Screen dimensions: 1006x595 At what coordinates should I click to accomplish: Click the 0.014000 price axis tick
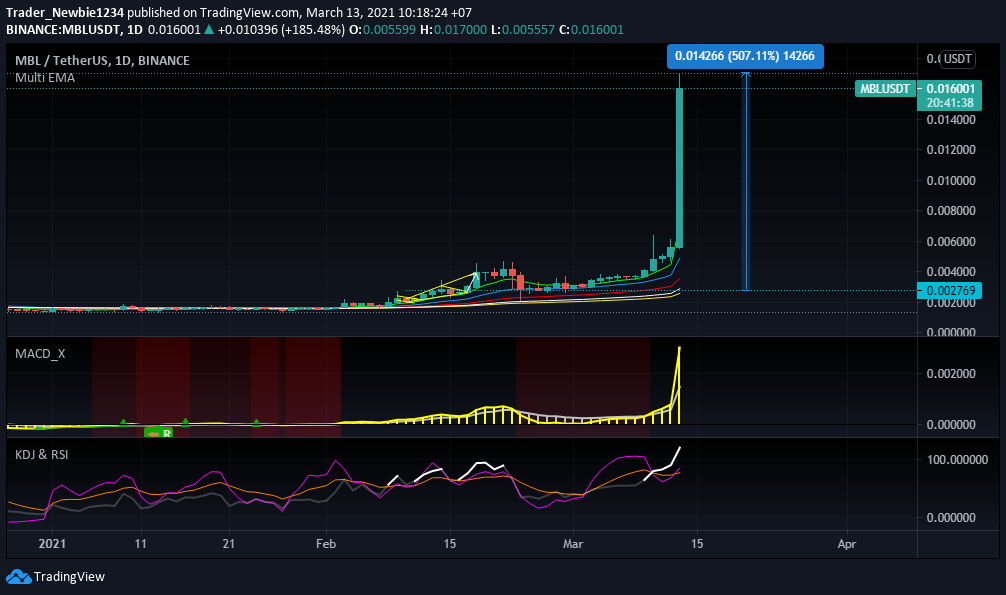tap(951, 119)
